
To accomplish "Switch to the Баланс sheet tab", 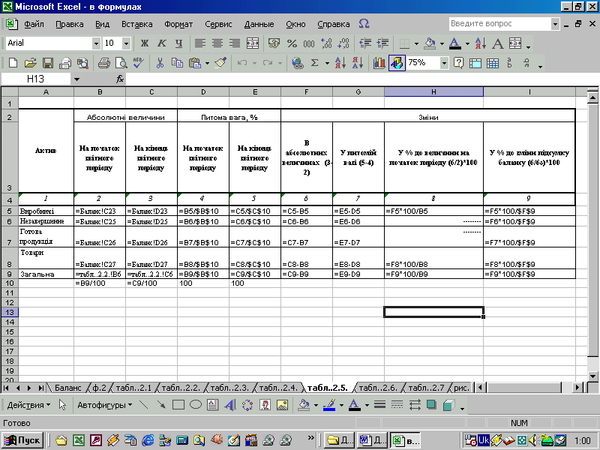I will tap(67, 388).
